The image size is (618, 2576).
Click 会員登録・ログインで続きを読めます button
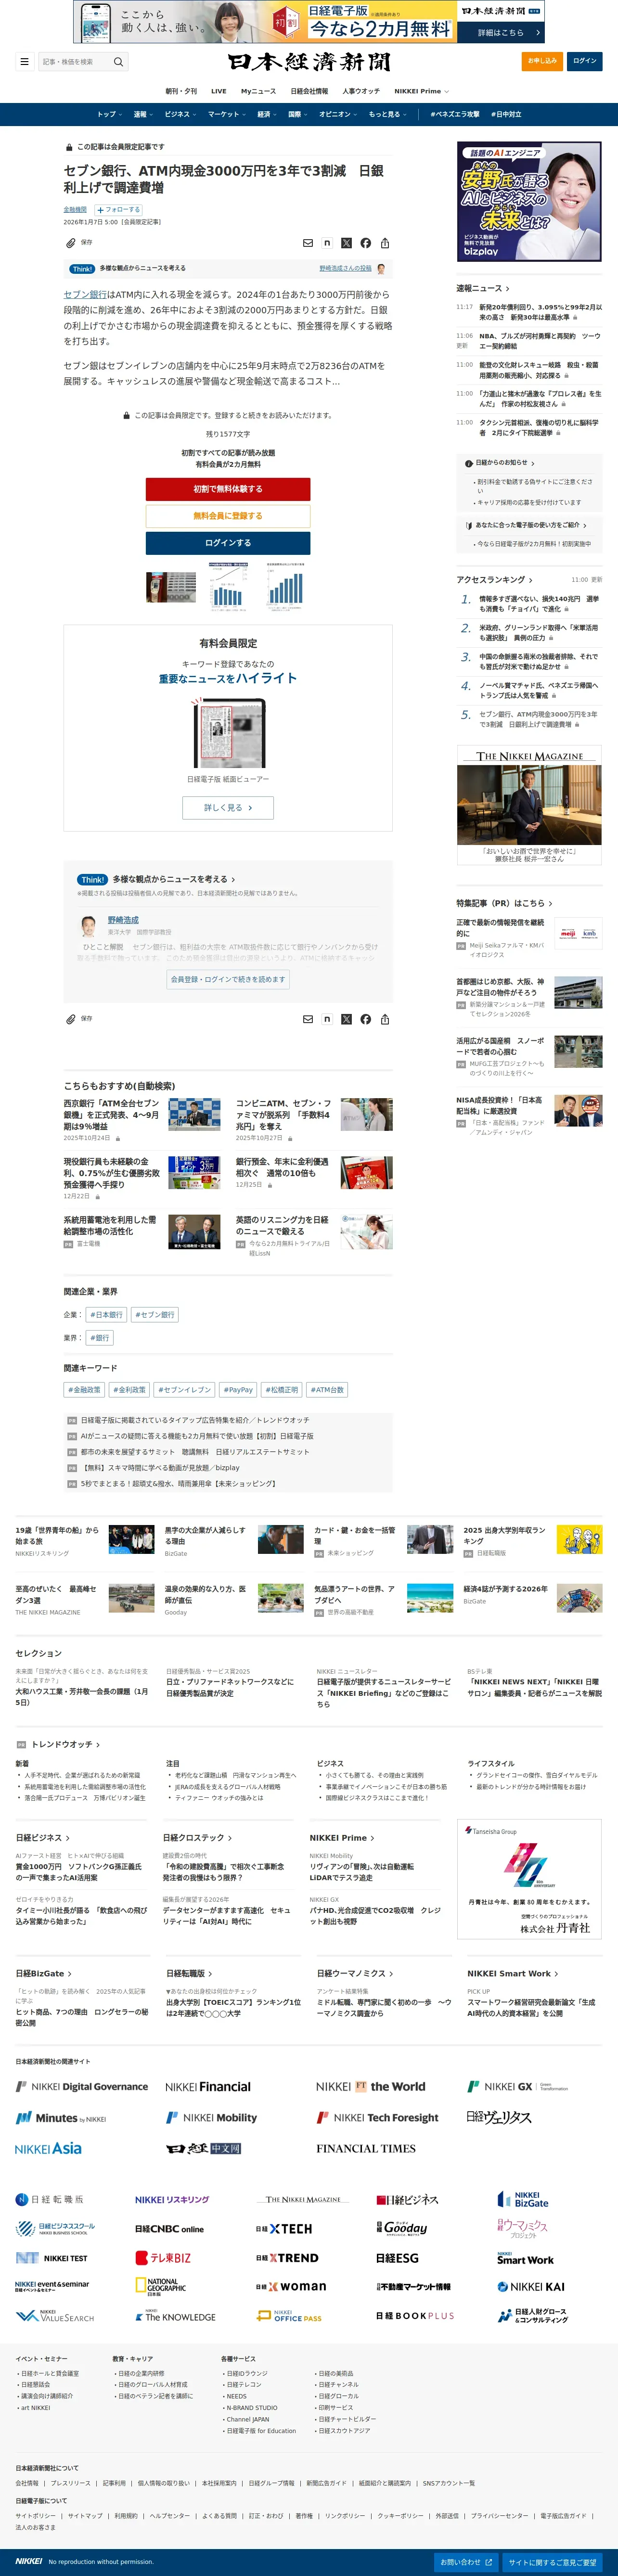point(228,979)
